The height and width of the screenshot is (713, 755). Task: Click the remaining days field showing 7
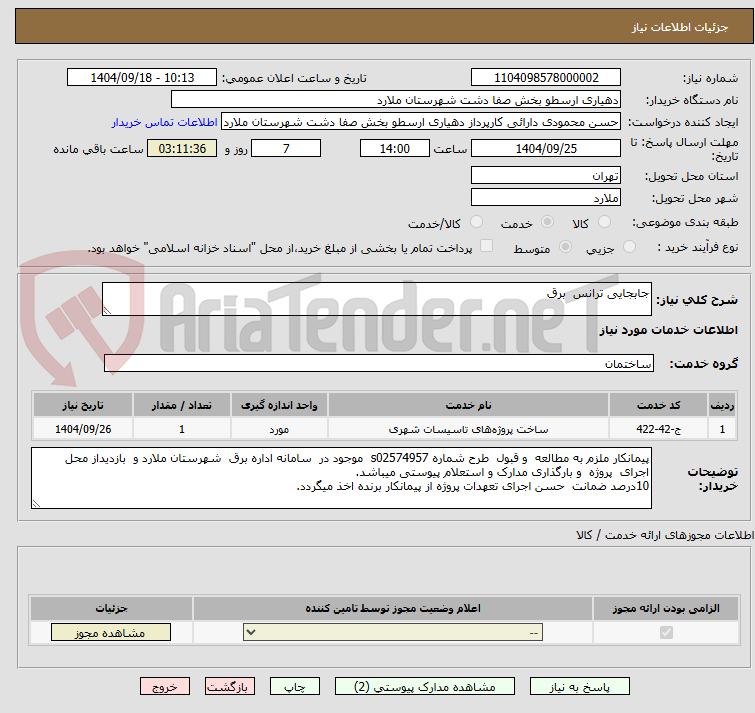[286, 148]
